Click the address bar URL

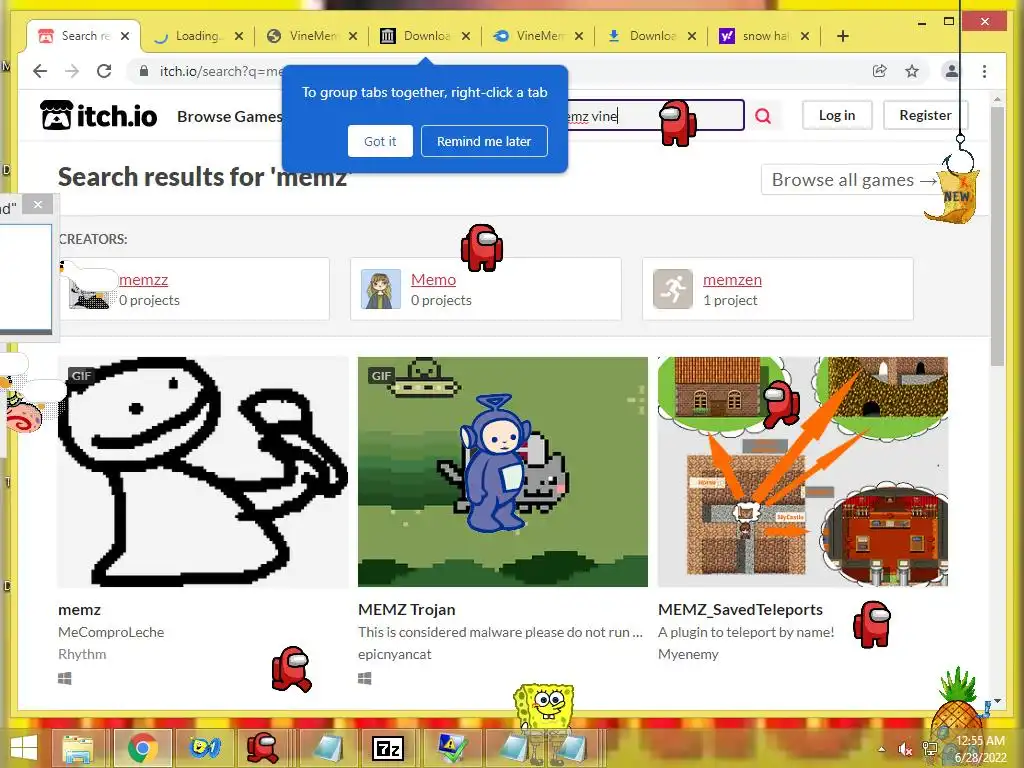tap(221, 71)
